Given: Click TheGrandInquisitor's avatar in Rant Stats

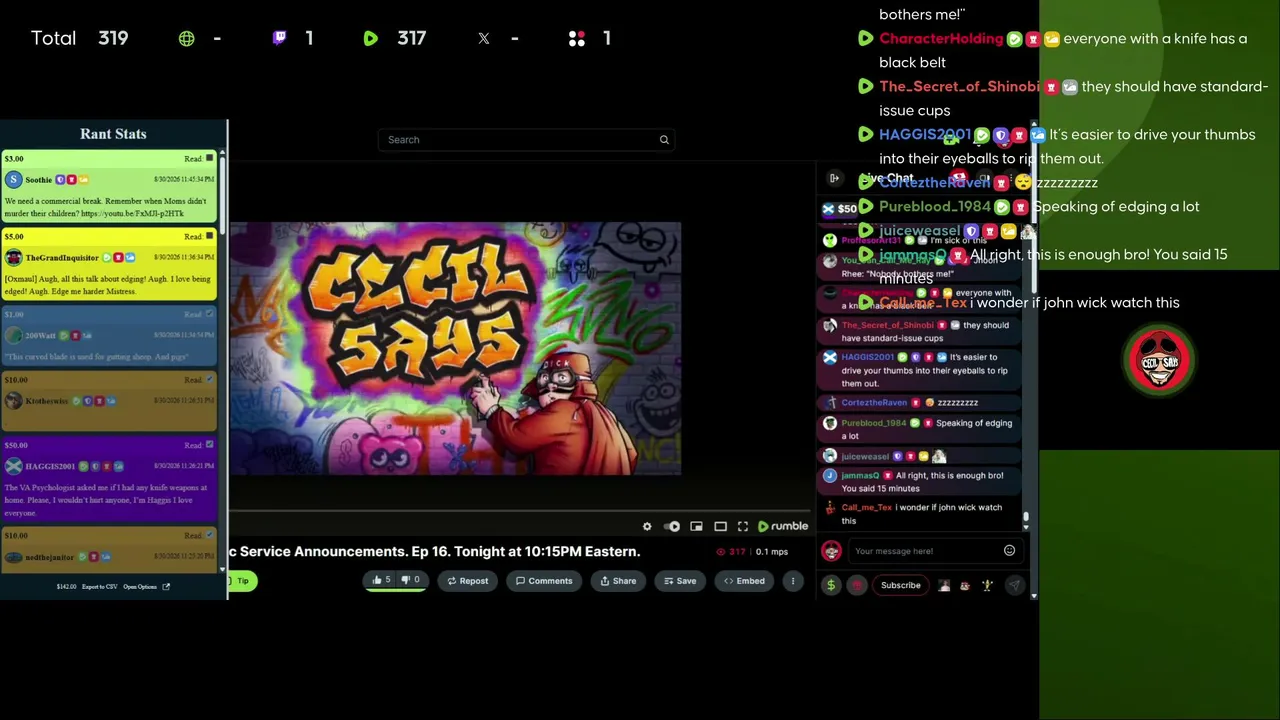Looking at the screenshot, I should coord(13,258).
